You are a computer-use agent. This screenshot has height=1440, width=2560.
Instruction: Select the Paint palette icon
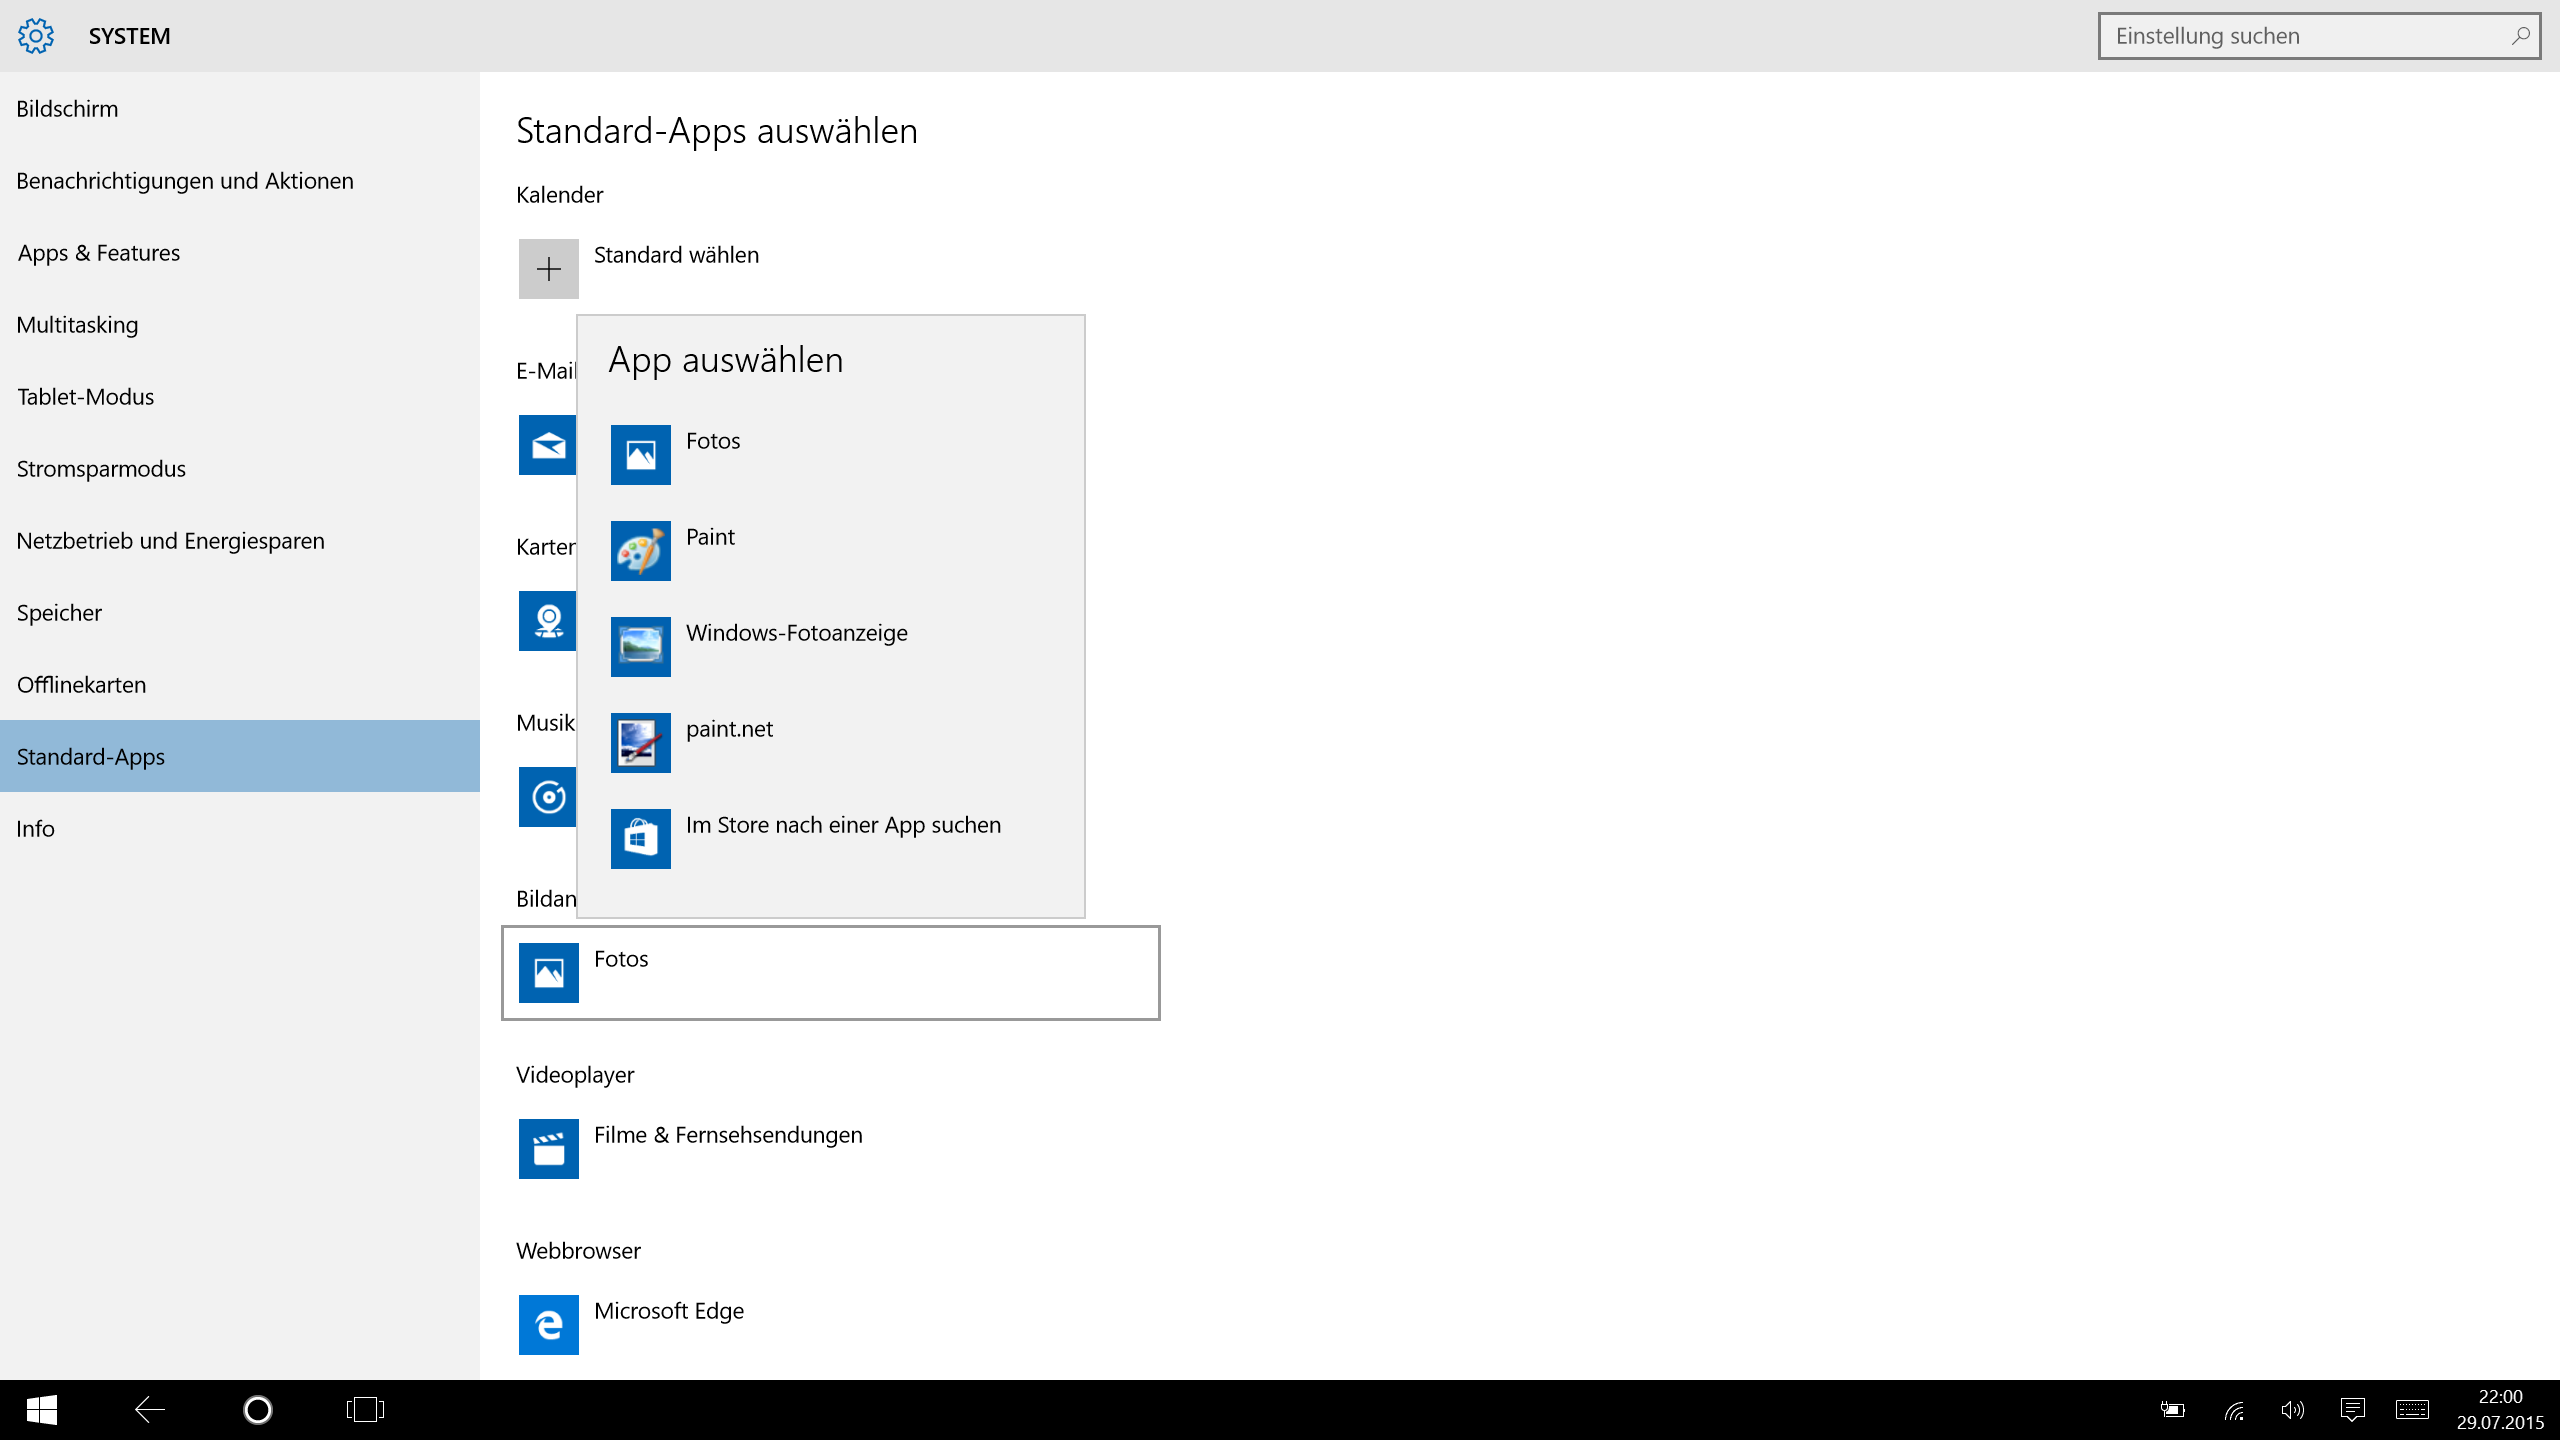(x=641, y=551)
